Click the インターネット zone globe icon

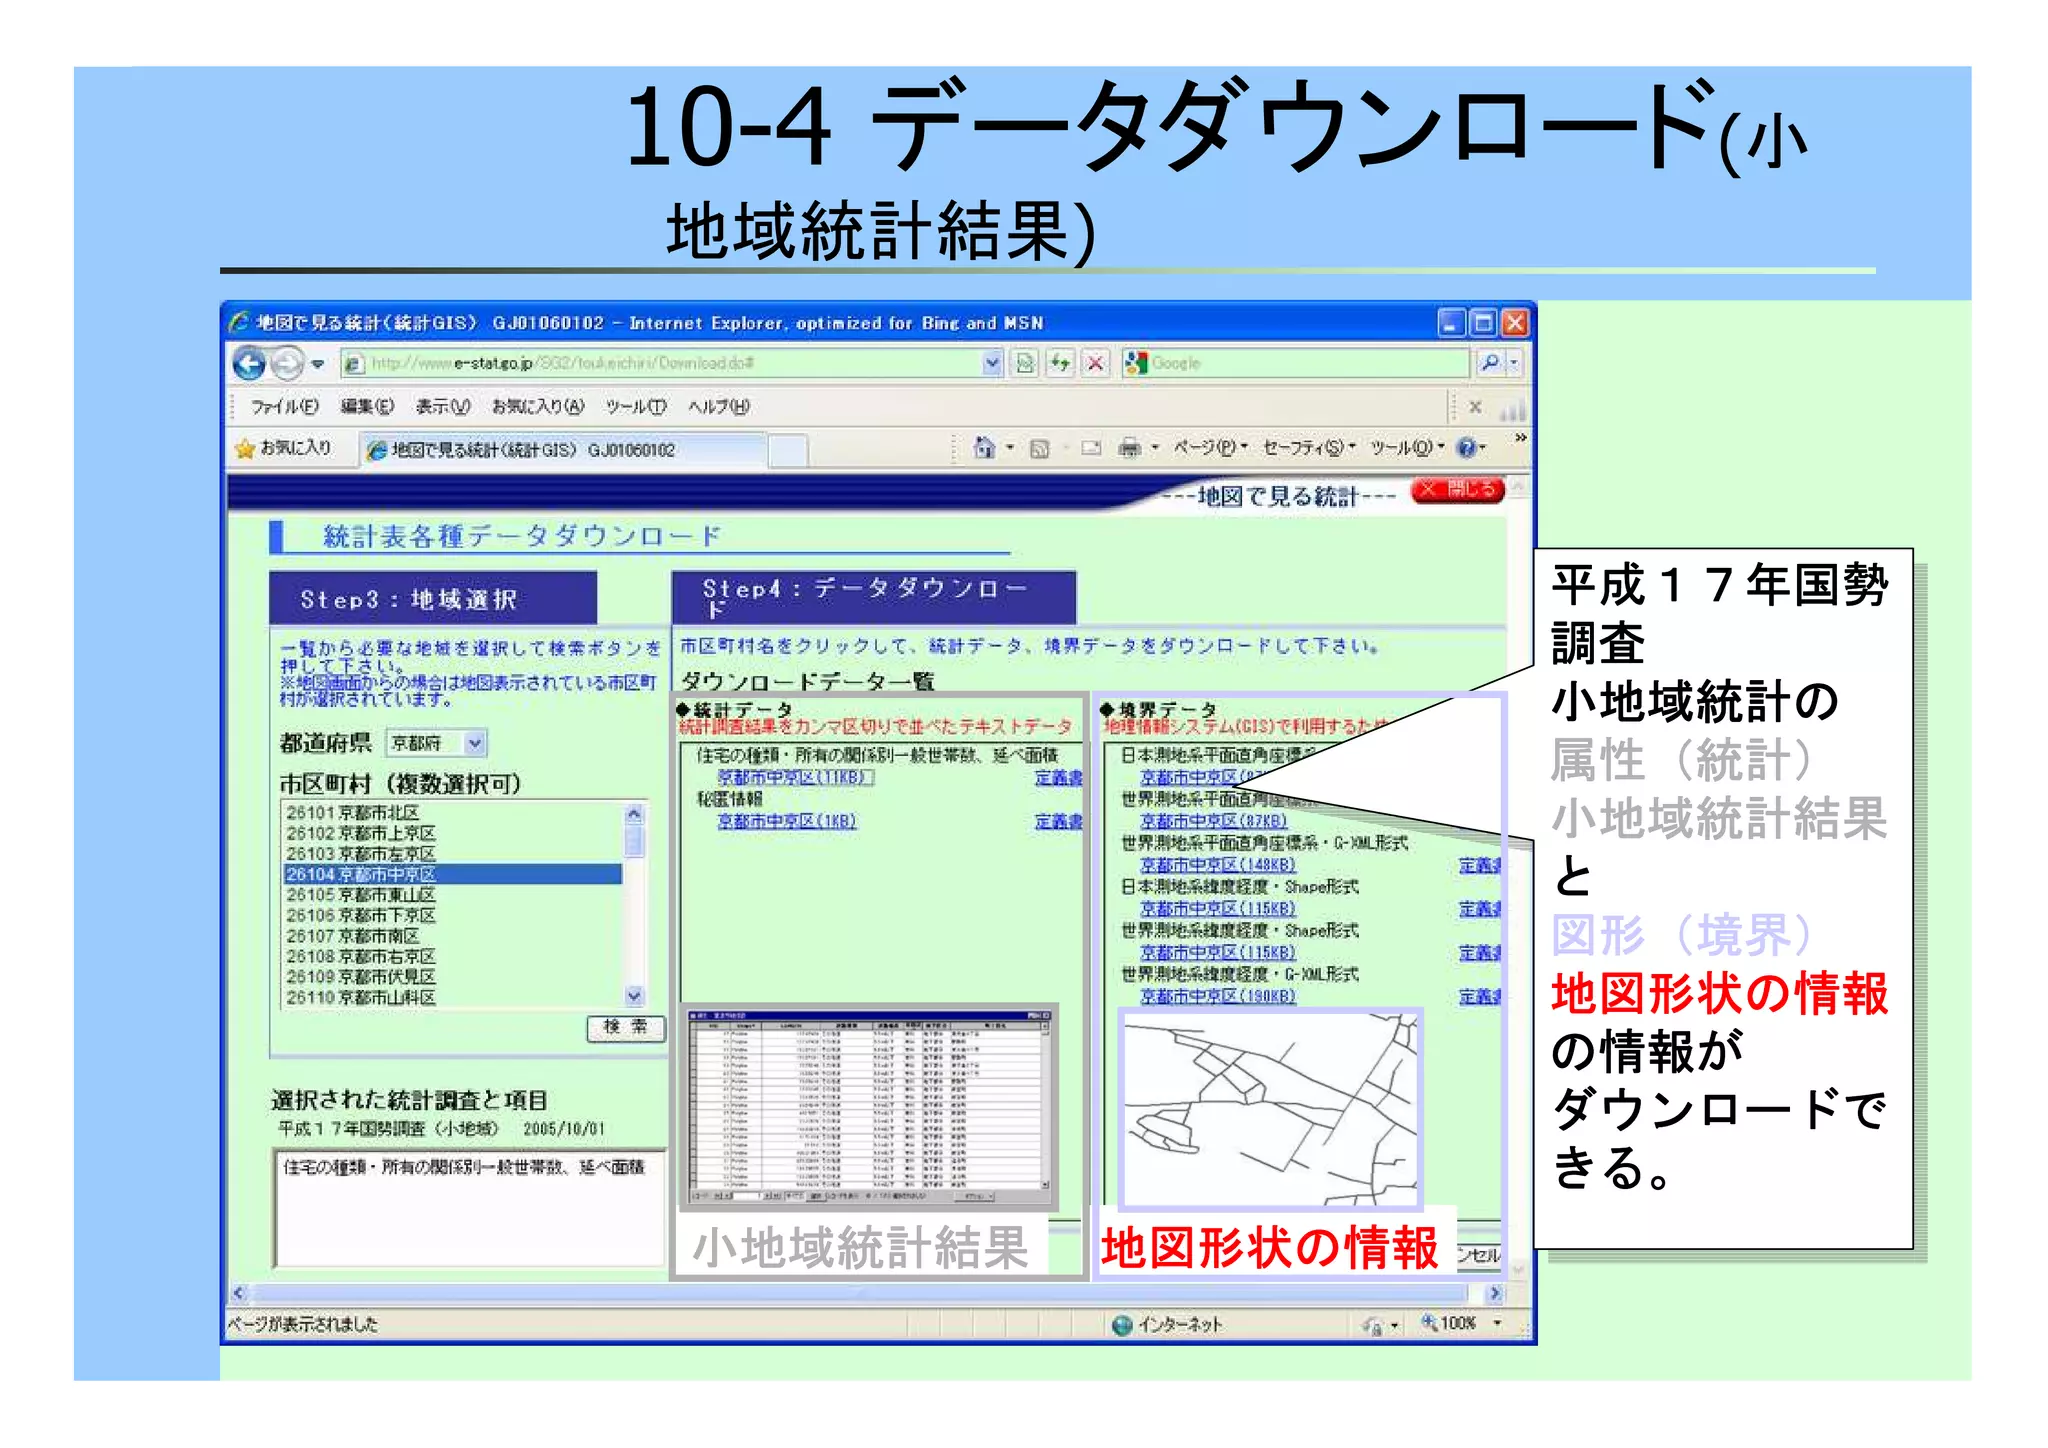point(1123,1325)
